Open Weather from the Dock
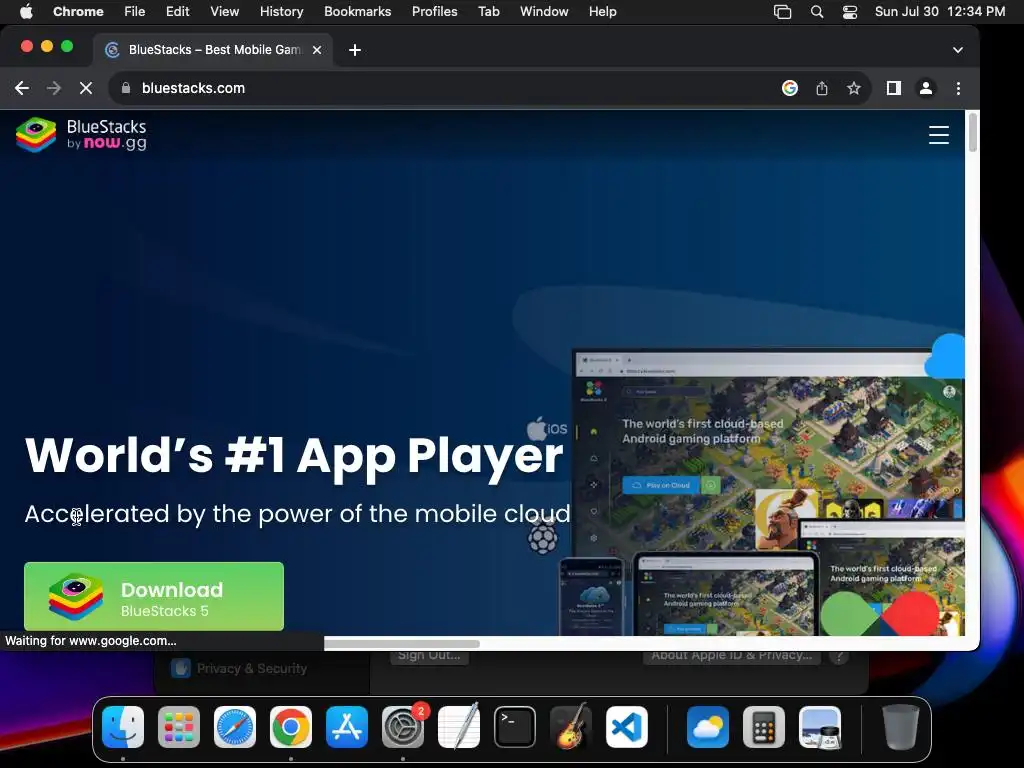 coord(708,727)
